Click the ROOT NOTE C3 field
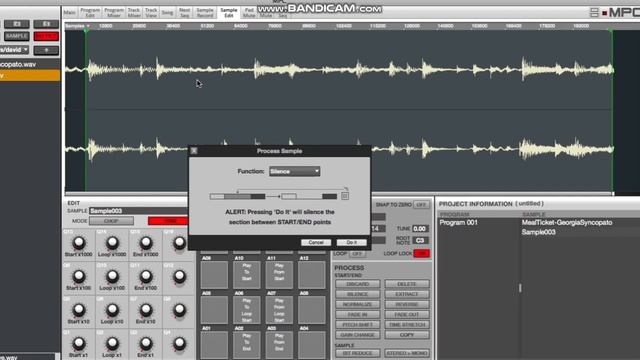 click(x=420, y=240)
